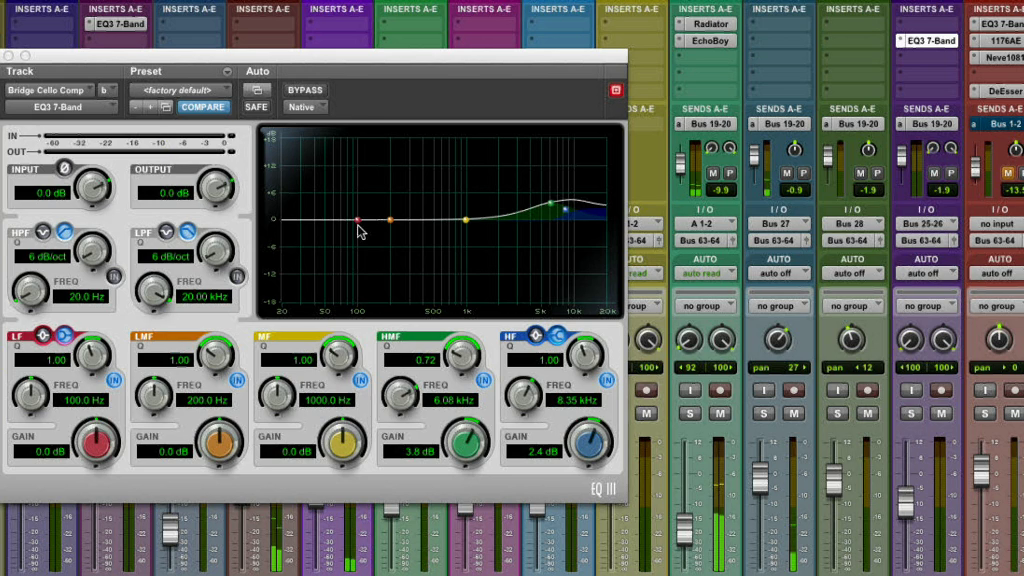
Task: Open the Radiator insert plugin
Action: [x=710, y=24]
